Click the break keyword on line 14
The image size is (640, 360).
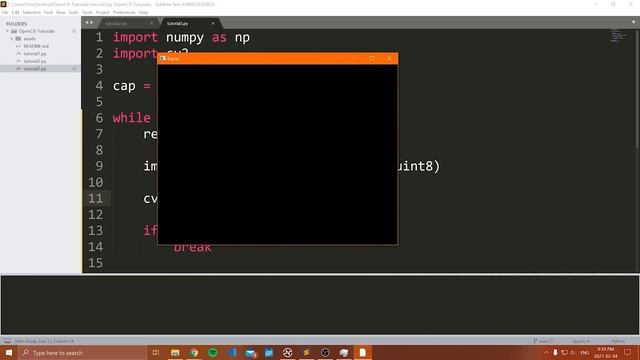192,248
